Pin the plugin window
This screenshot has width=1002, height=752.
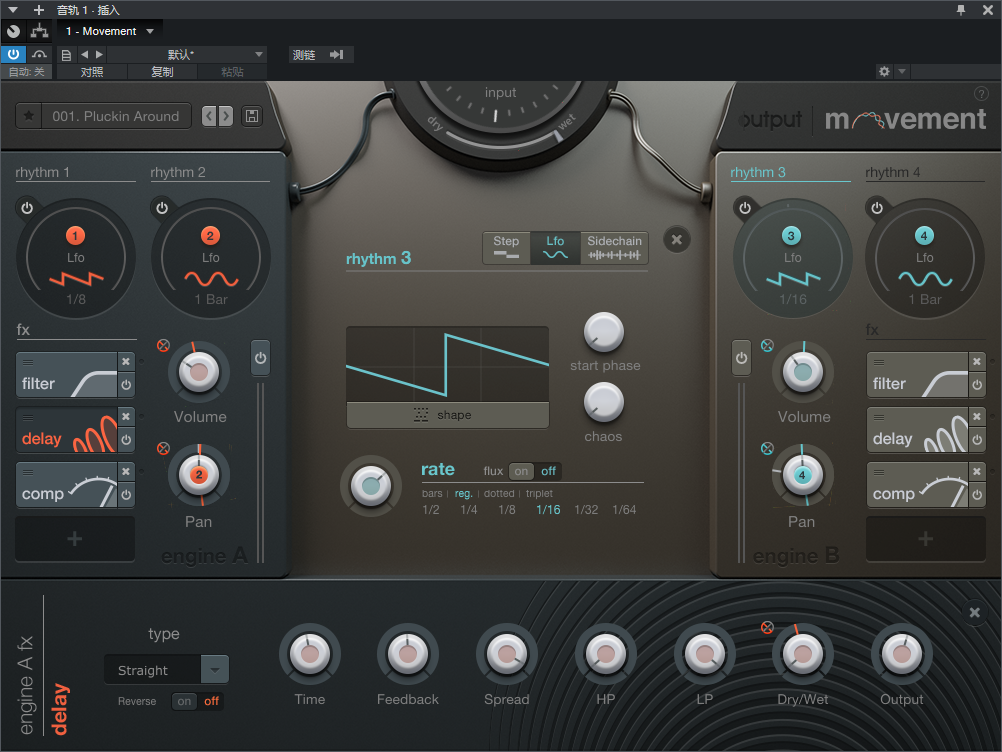click(960, 10)
